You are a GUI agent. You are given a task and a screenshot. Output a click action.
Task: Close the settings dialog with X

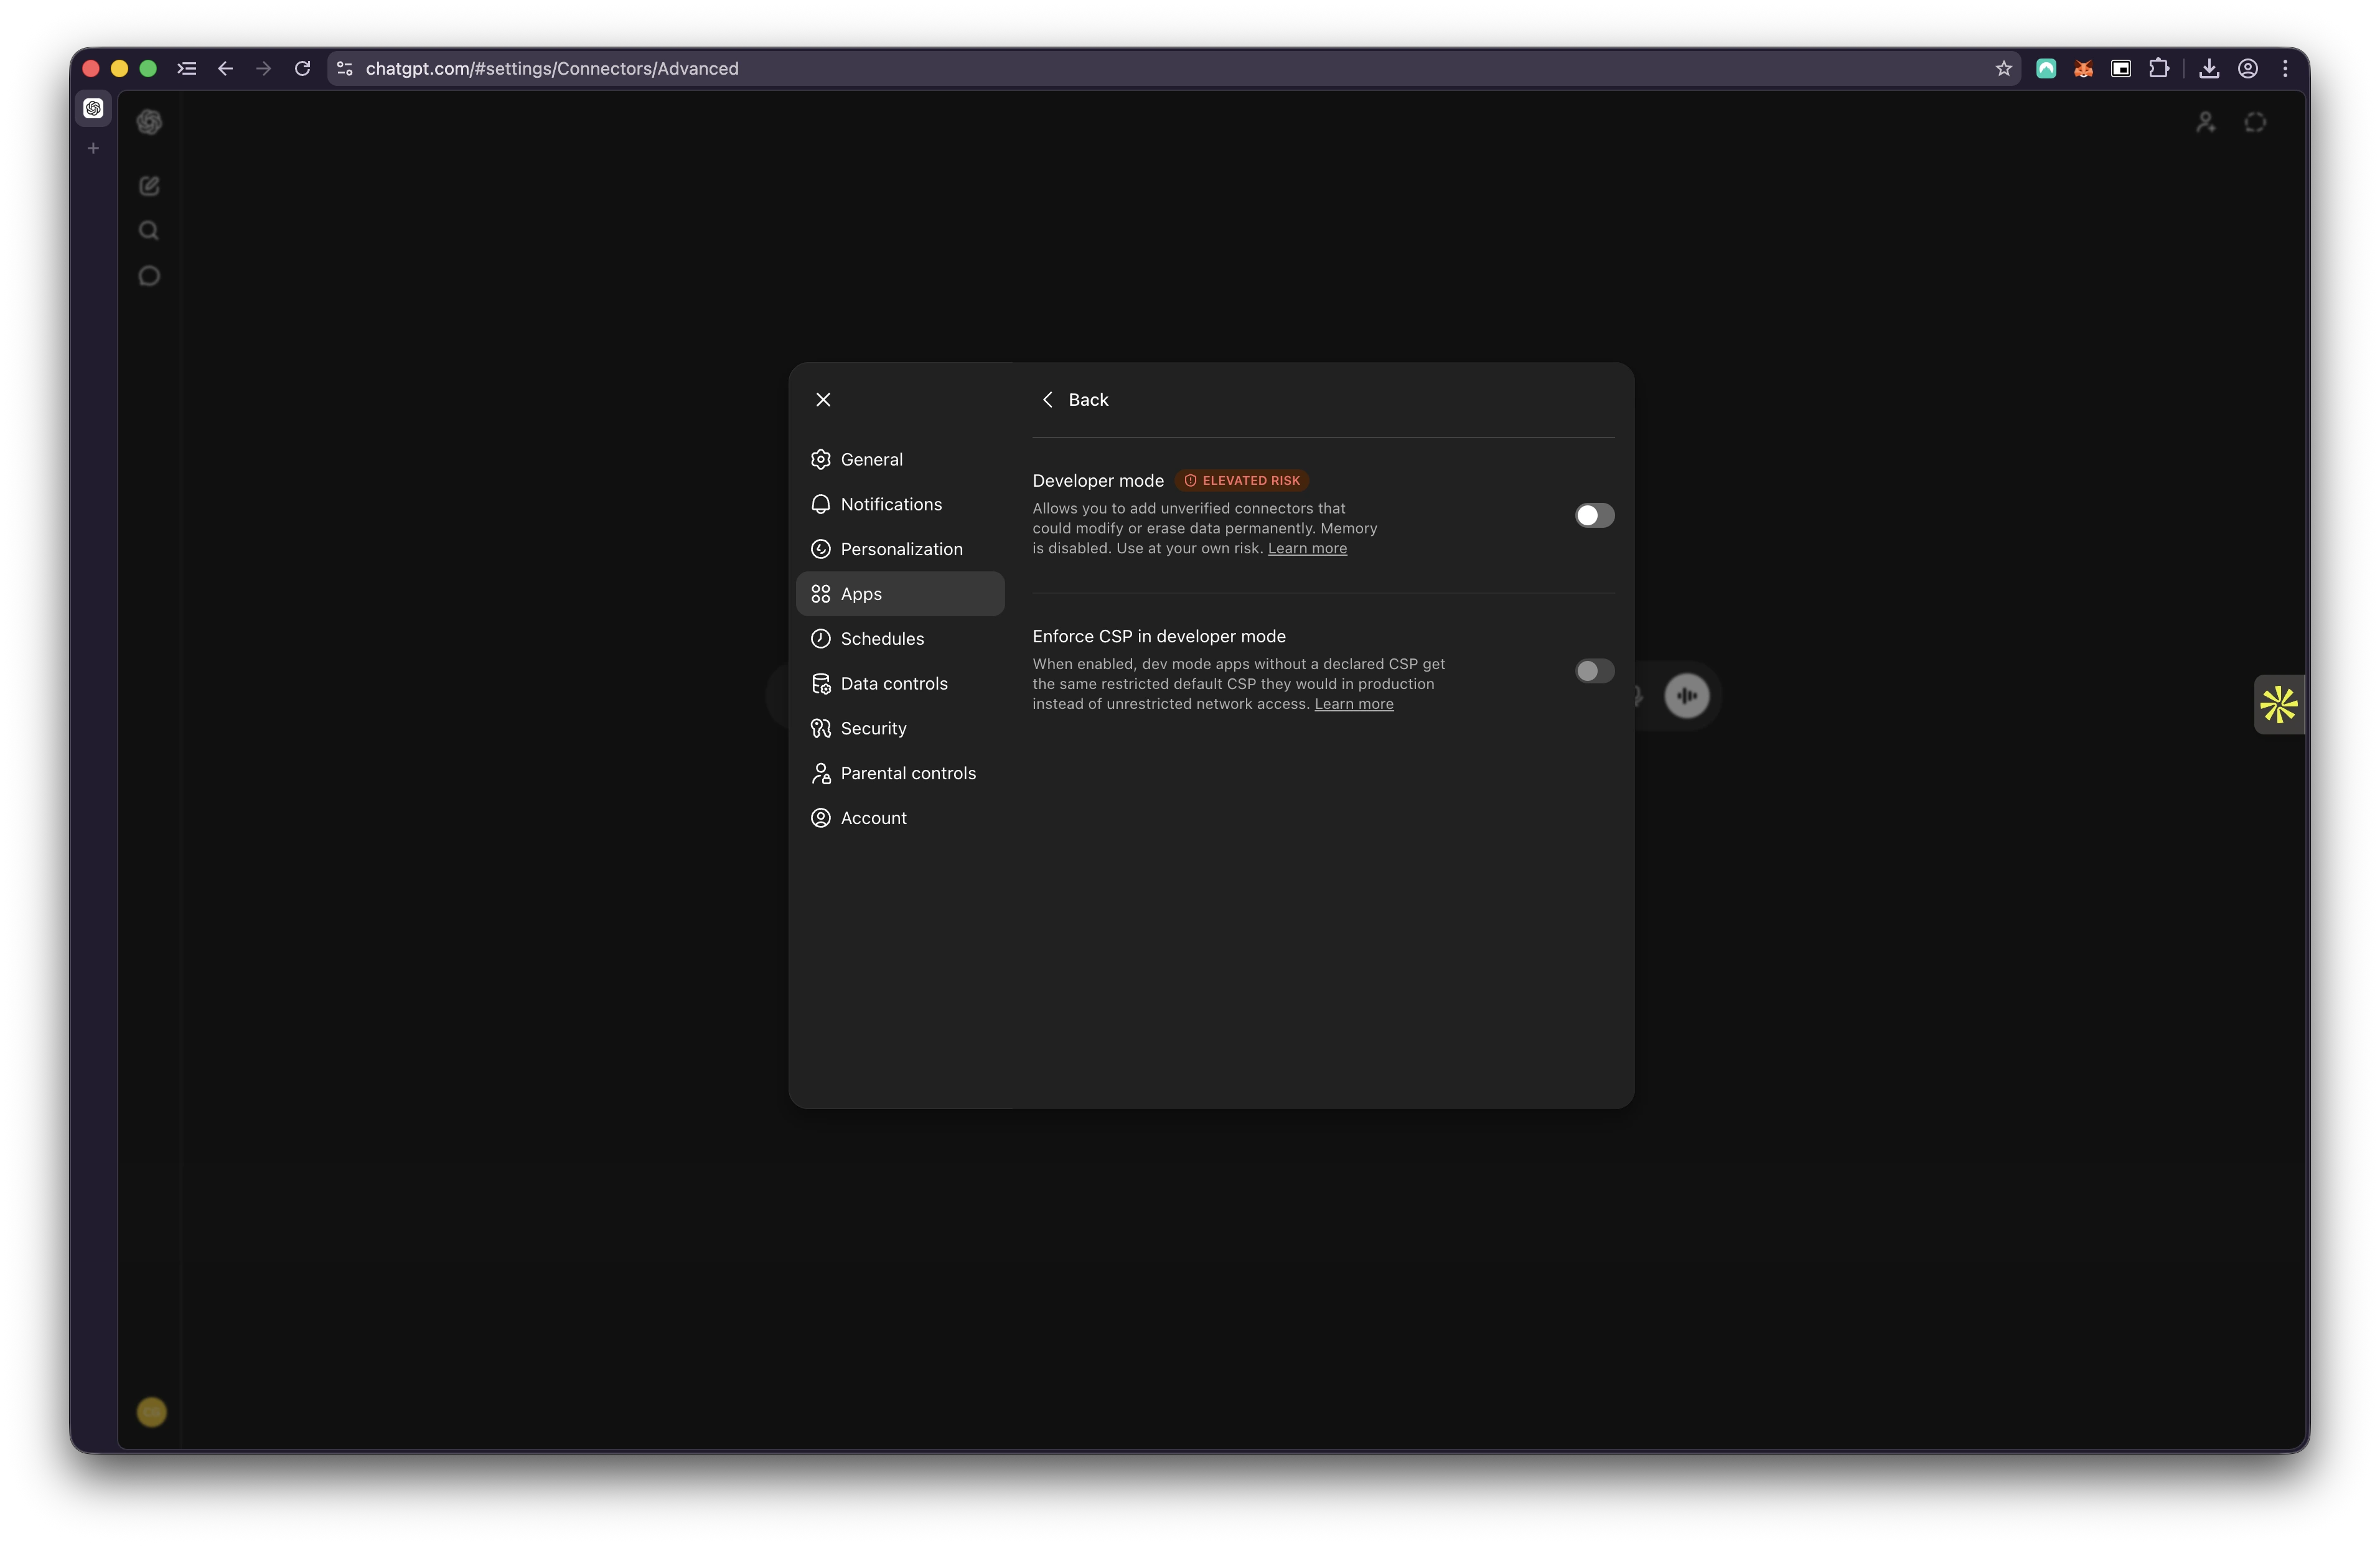coord(823,399)
